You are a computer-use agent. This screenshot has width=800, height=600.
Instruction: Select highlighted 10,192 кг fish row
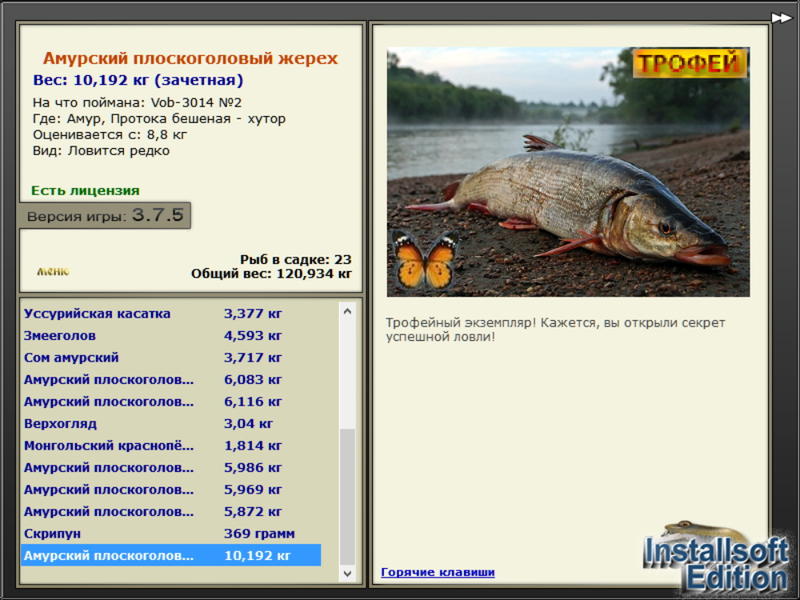point(171,555)
